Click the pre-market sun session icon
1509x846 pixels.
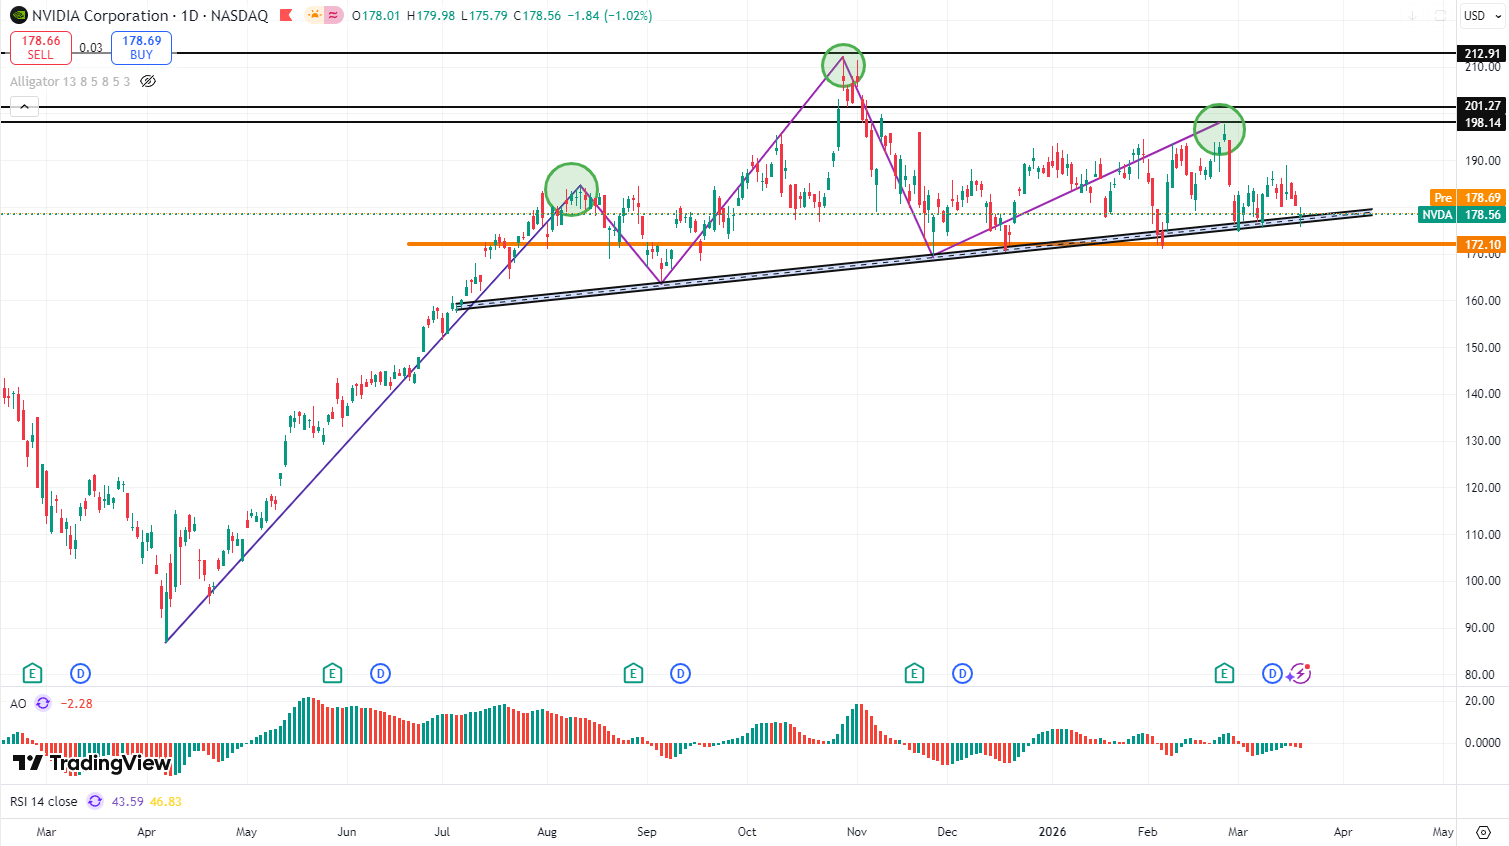(x=314, y=15)
